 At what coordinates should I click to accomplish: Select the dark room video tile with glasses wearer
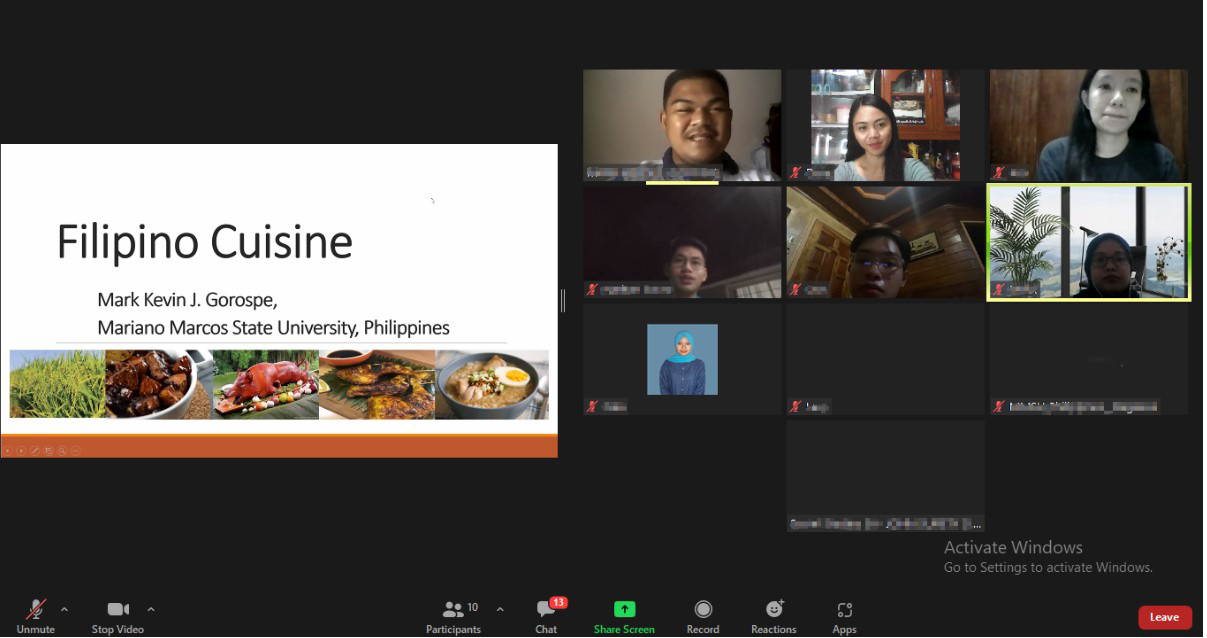tap(682, 242)
